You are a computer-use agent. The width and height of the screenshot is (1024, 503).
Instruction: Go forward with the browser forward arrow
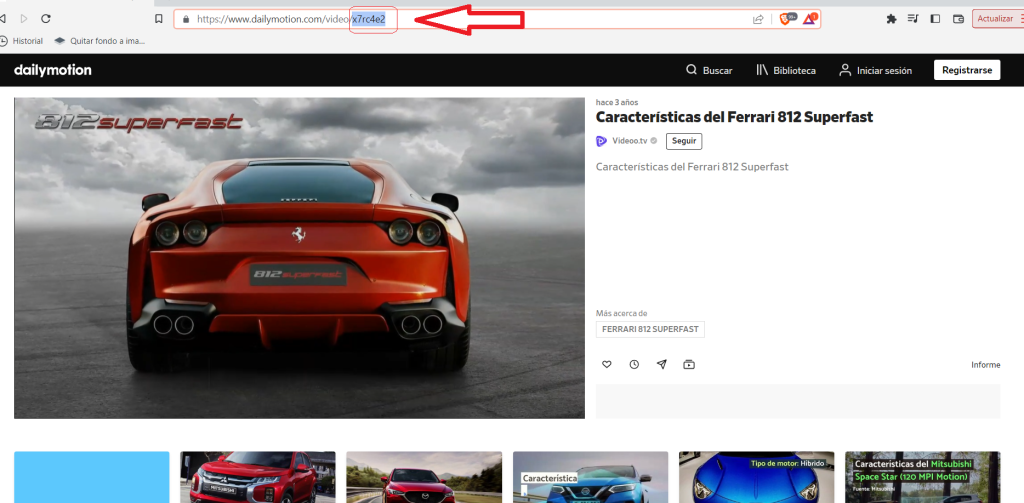[24, 19]
